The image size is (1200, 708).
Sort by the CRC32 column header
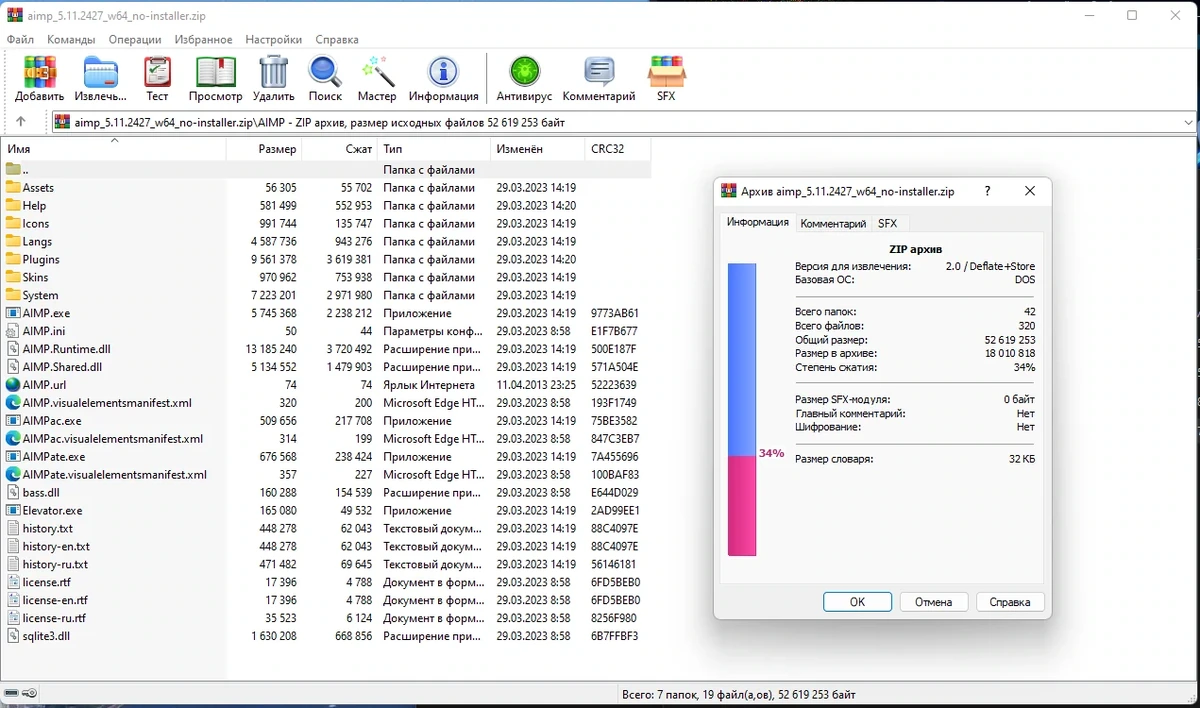[x=618, y=149]
